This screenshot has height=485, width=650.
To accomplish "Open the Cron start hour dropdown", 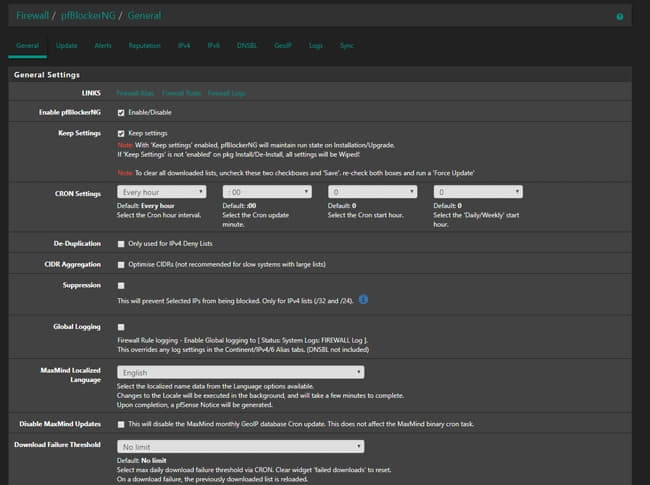I will click(372, 192).
